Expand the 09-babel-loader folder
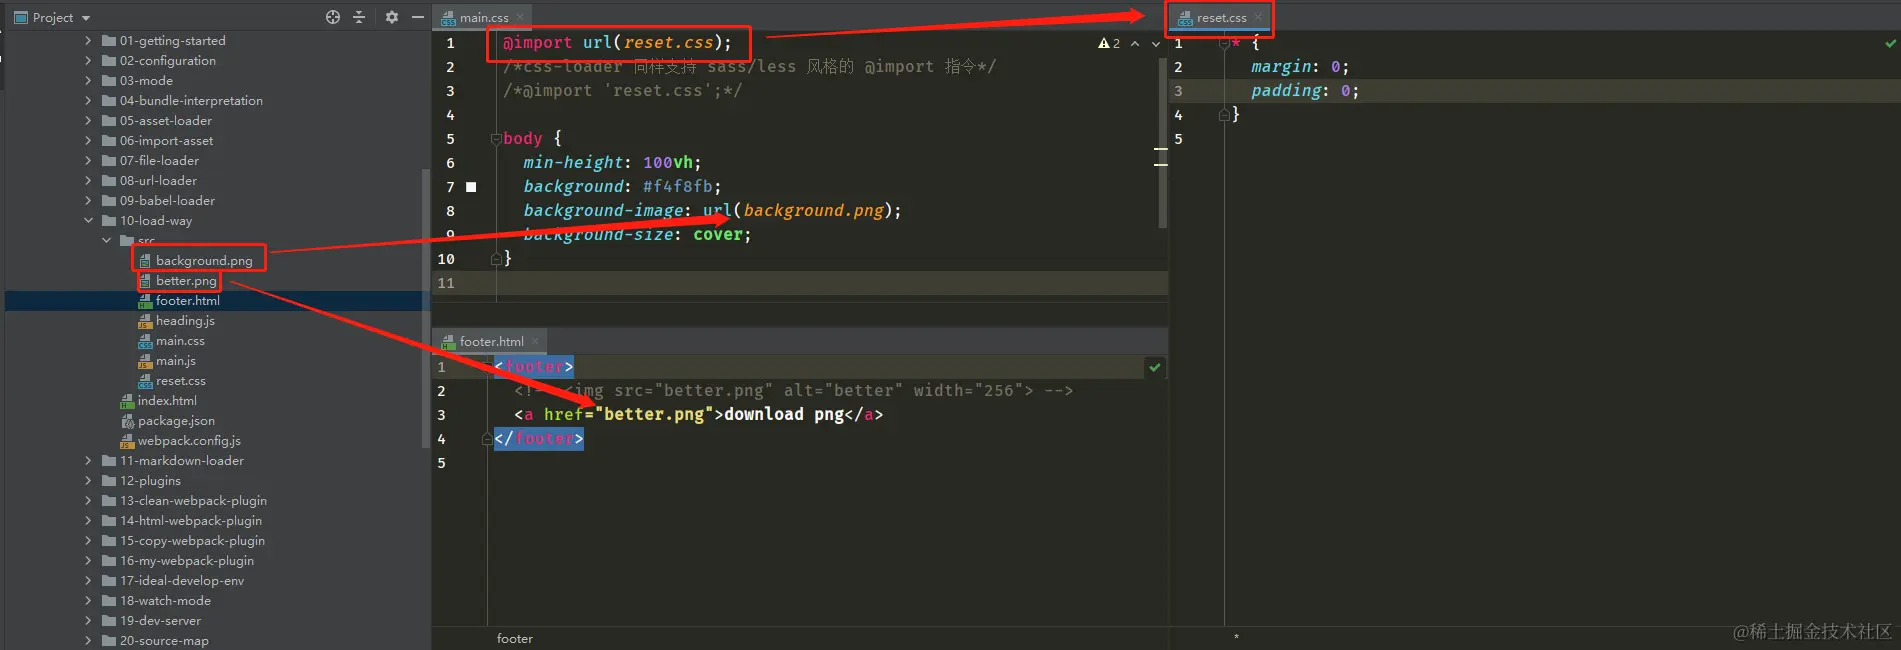The image size is (1901, 650). pyautogui.click(x=88, y=201)
